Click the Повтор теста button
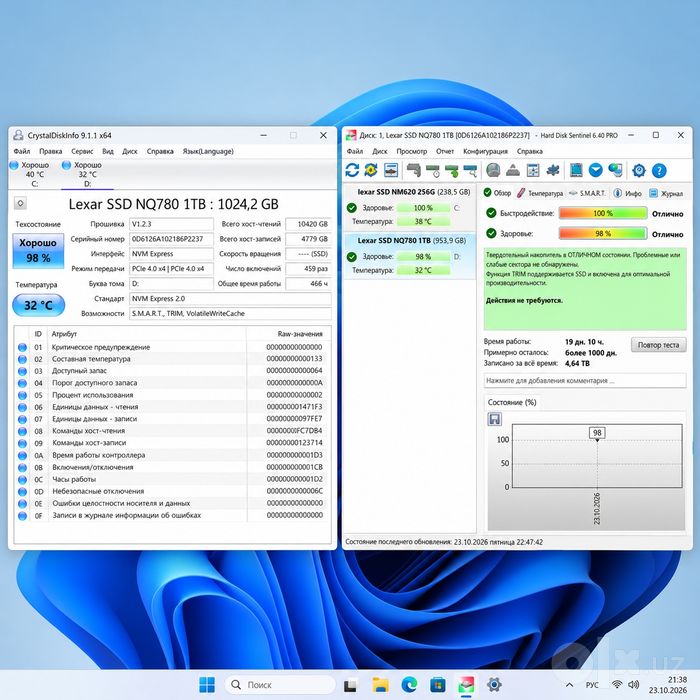700x700 pixels. (658, 345)
